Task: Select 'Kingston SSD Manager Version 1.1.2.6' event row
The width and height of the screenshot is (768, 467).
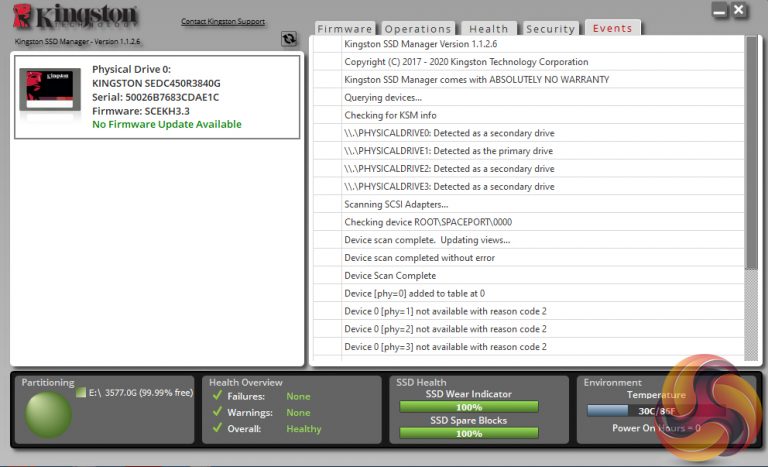Action: 529,44
